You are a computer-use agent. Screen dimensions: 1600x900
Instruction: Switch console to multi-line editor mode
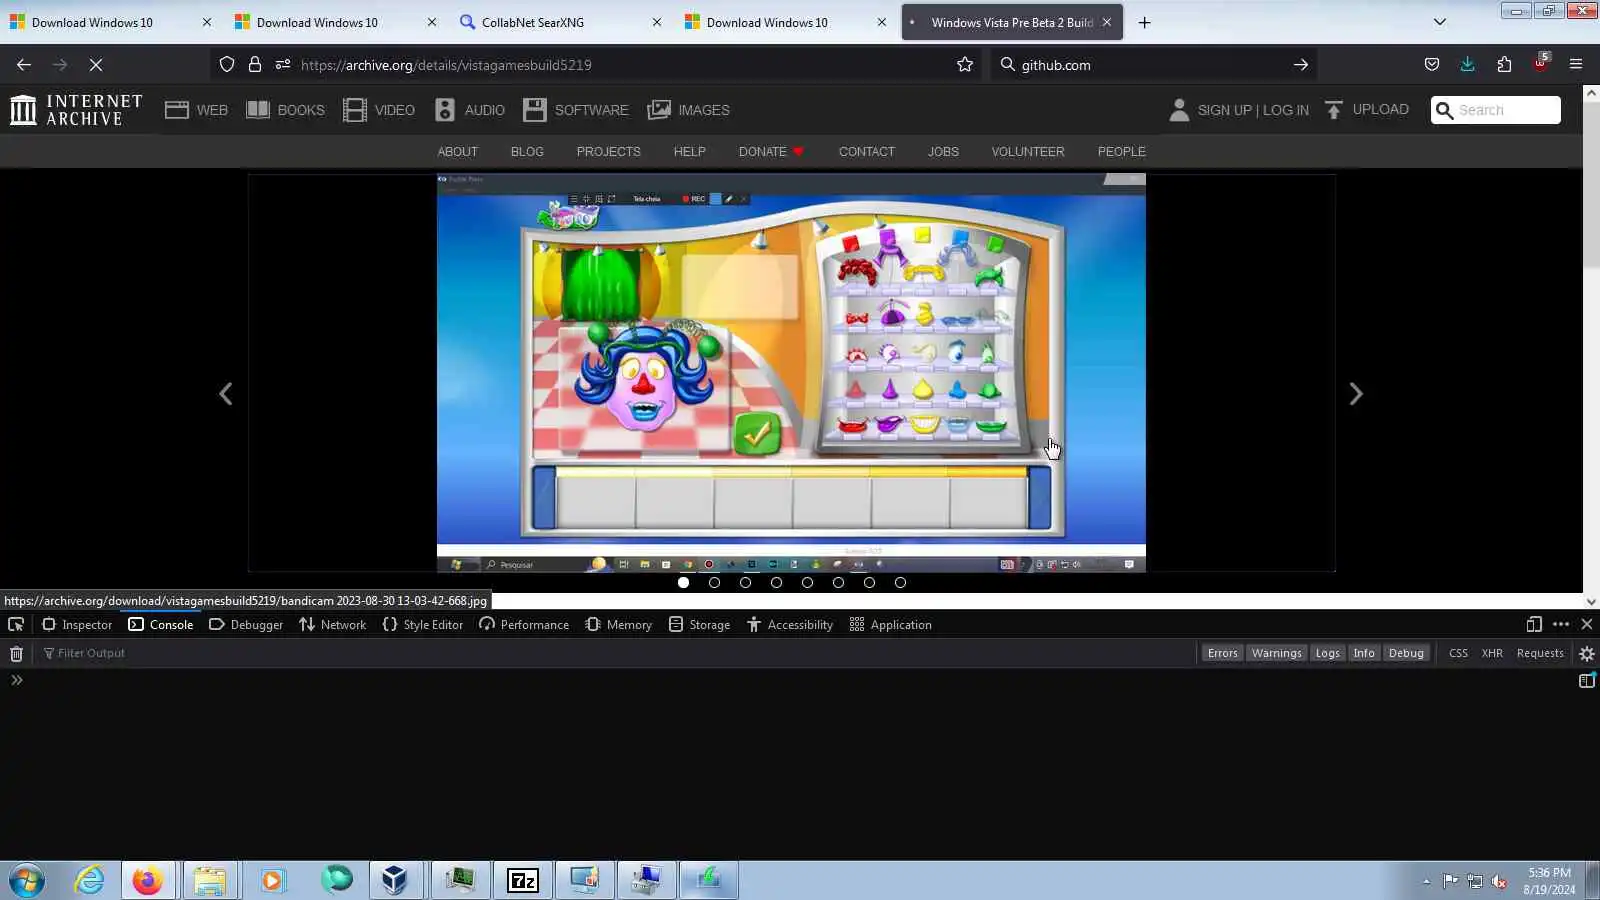(1587, 681)
